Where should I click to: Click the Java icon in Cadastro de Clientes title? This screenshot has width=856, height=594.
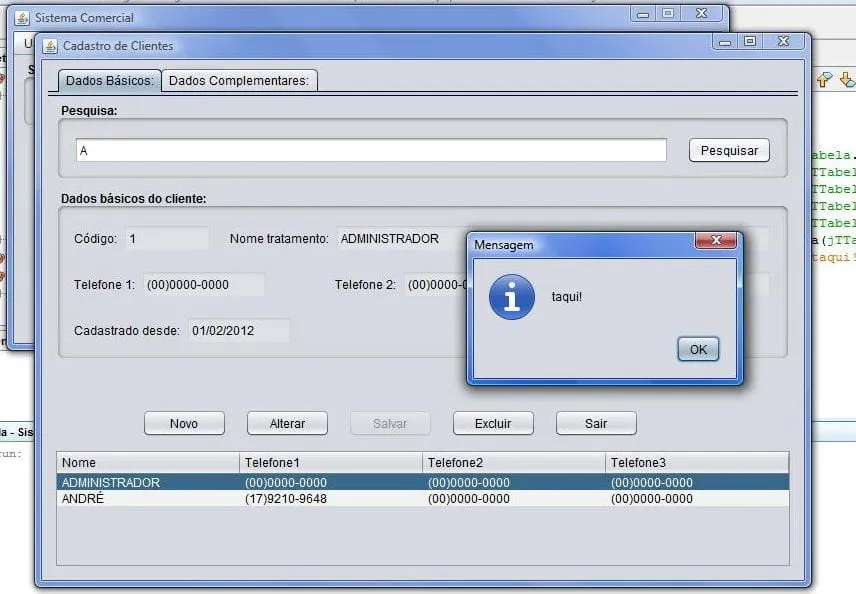click(x=50, y=46)
